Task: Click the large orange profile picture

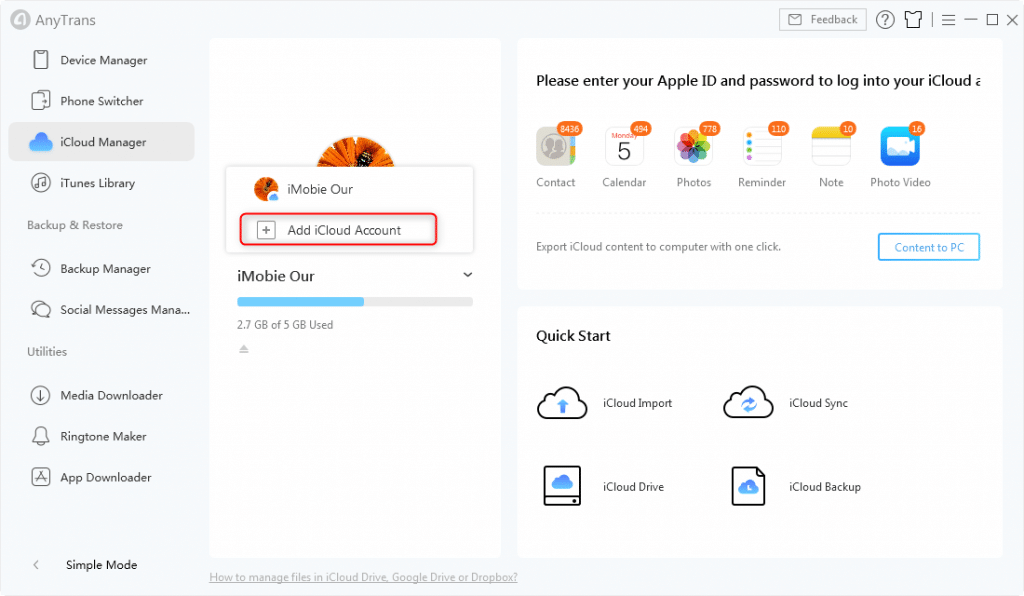Action: (355, 151)
